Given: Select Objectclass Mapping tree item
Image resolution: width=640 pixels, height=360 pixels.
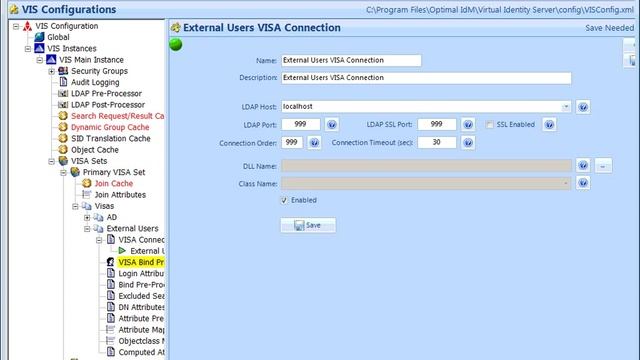Looking at the screenshot, I should pyautogui.click(x=141, y=341).
